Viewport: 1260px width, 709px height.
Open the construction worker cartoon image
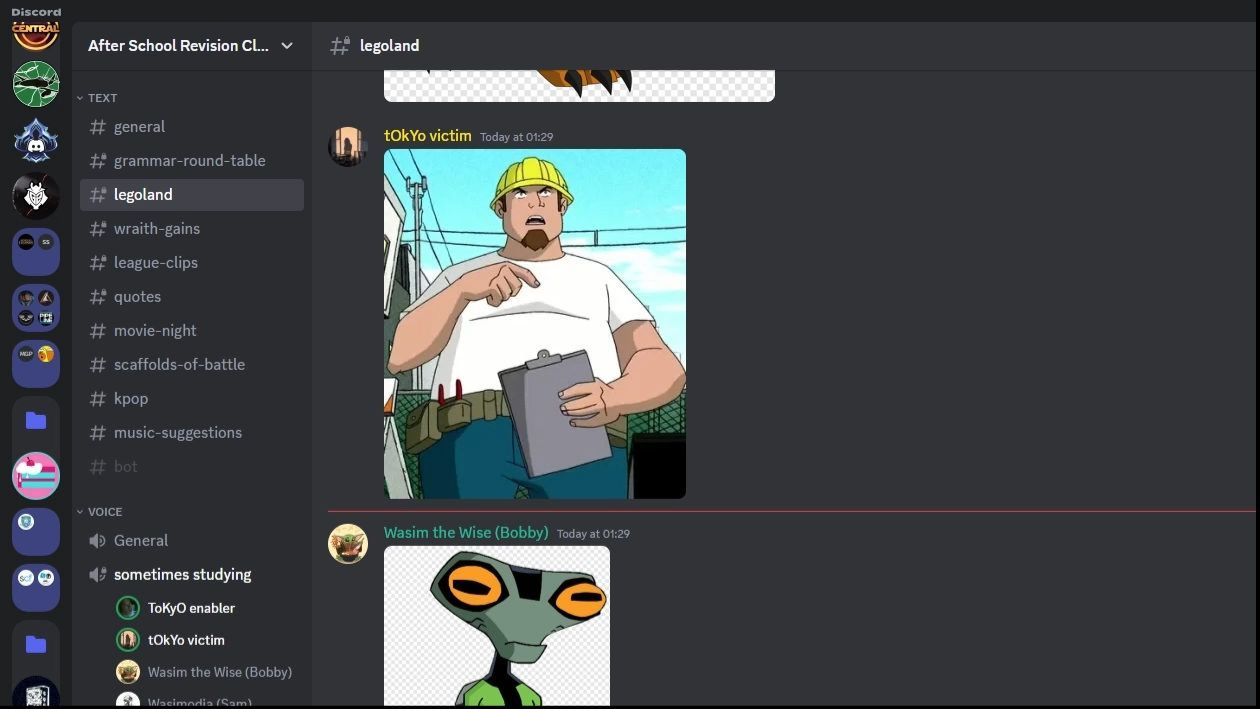(535, 324)
